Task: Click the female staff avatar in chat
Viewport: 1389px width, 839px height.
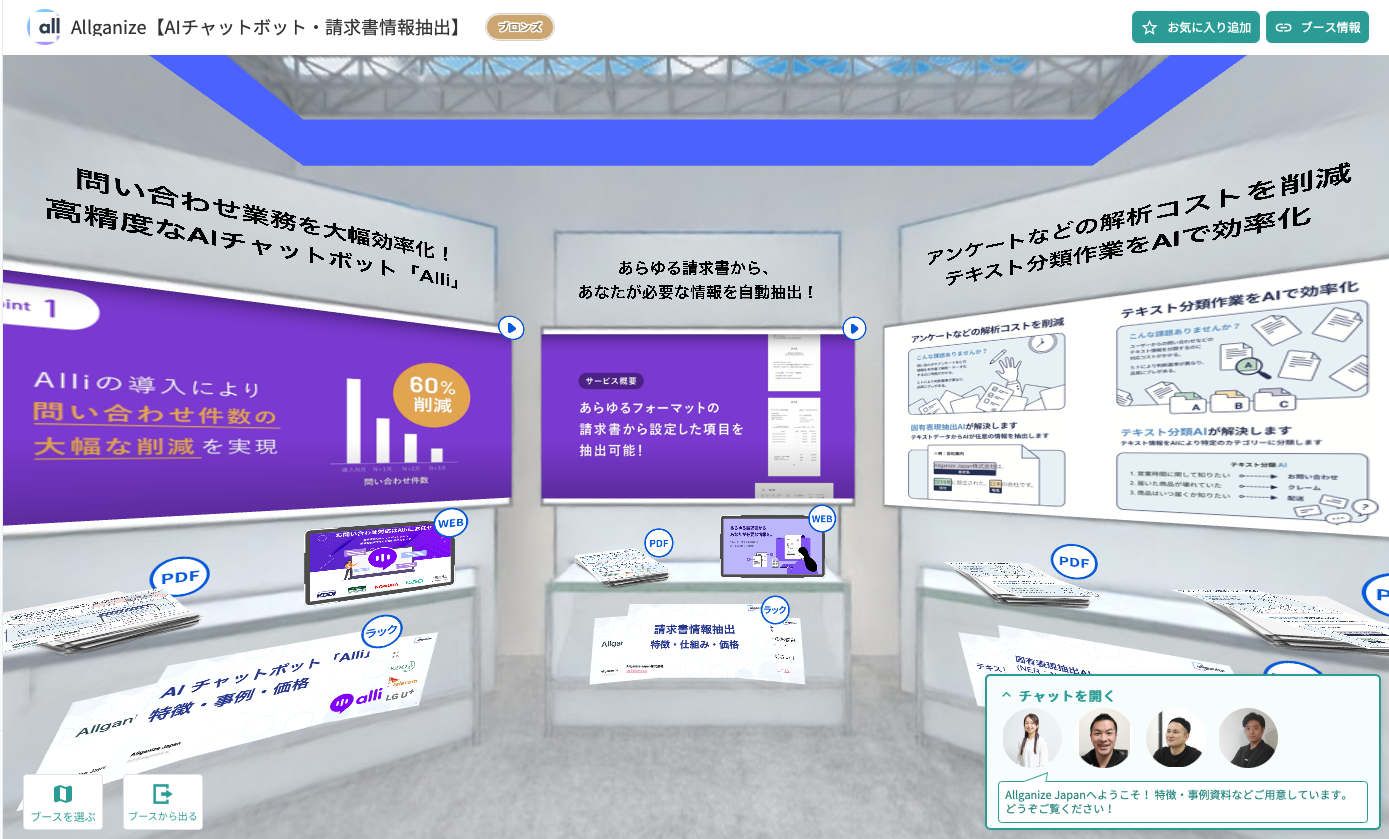Action: (1032, 738)
